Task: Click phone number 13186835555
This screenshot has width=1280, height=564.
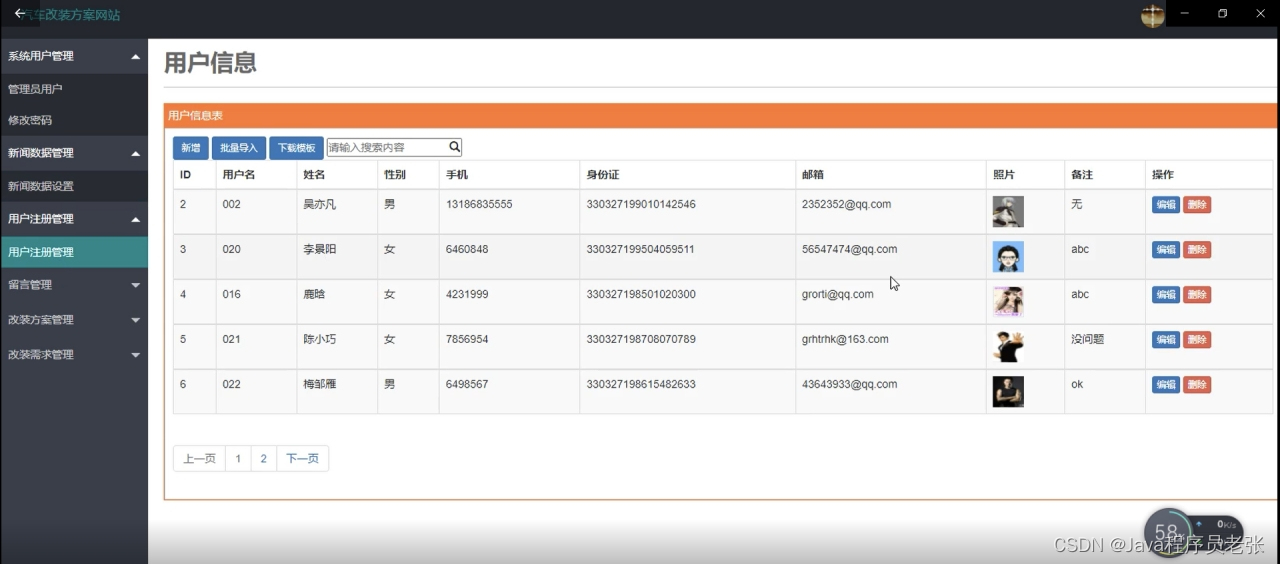Action: [x=479, y=204]
